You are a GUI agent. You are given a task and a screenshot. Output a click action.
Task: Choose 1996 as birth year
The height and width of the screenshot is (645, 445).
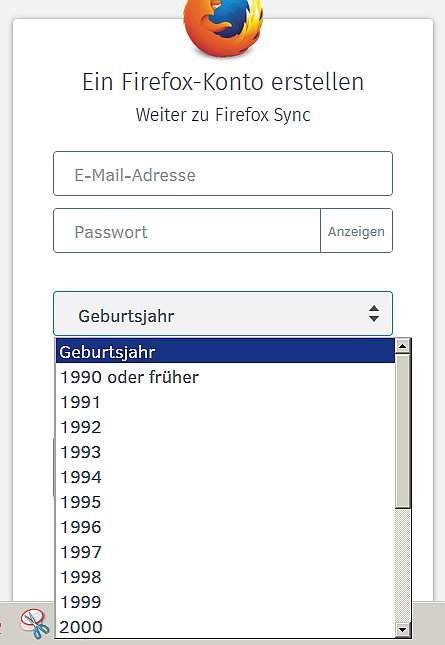[x=225, y=527]
